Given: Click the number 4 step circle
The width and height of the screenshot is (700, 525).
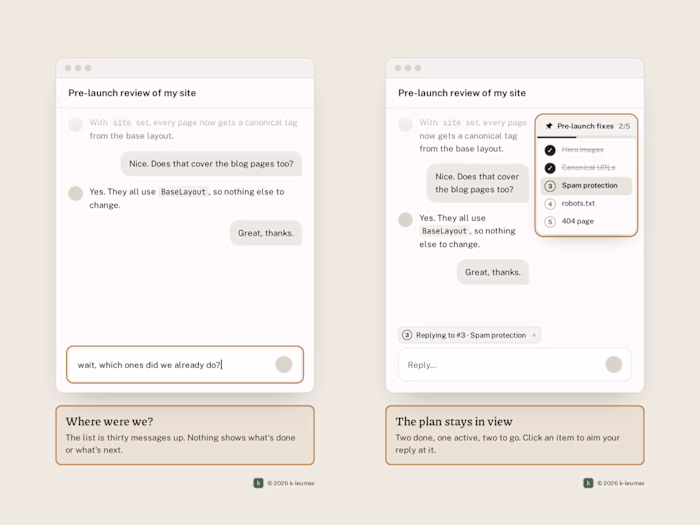Looking at the screenshot, I should (550, 204).
